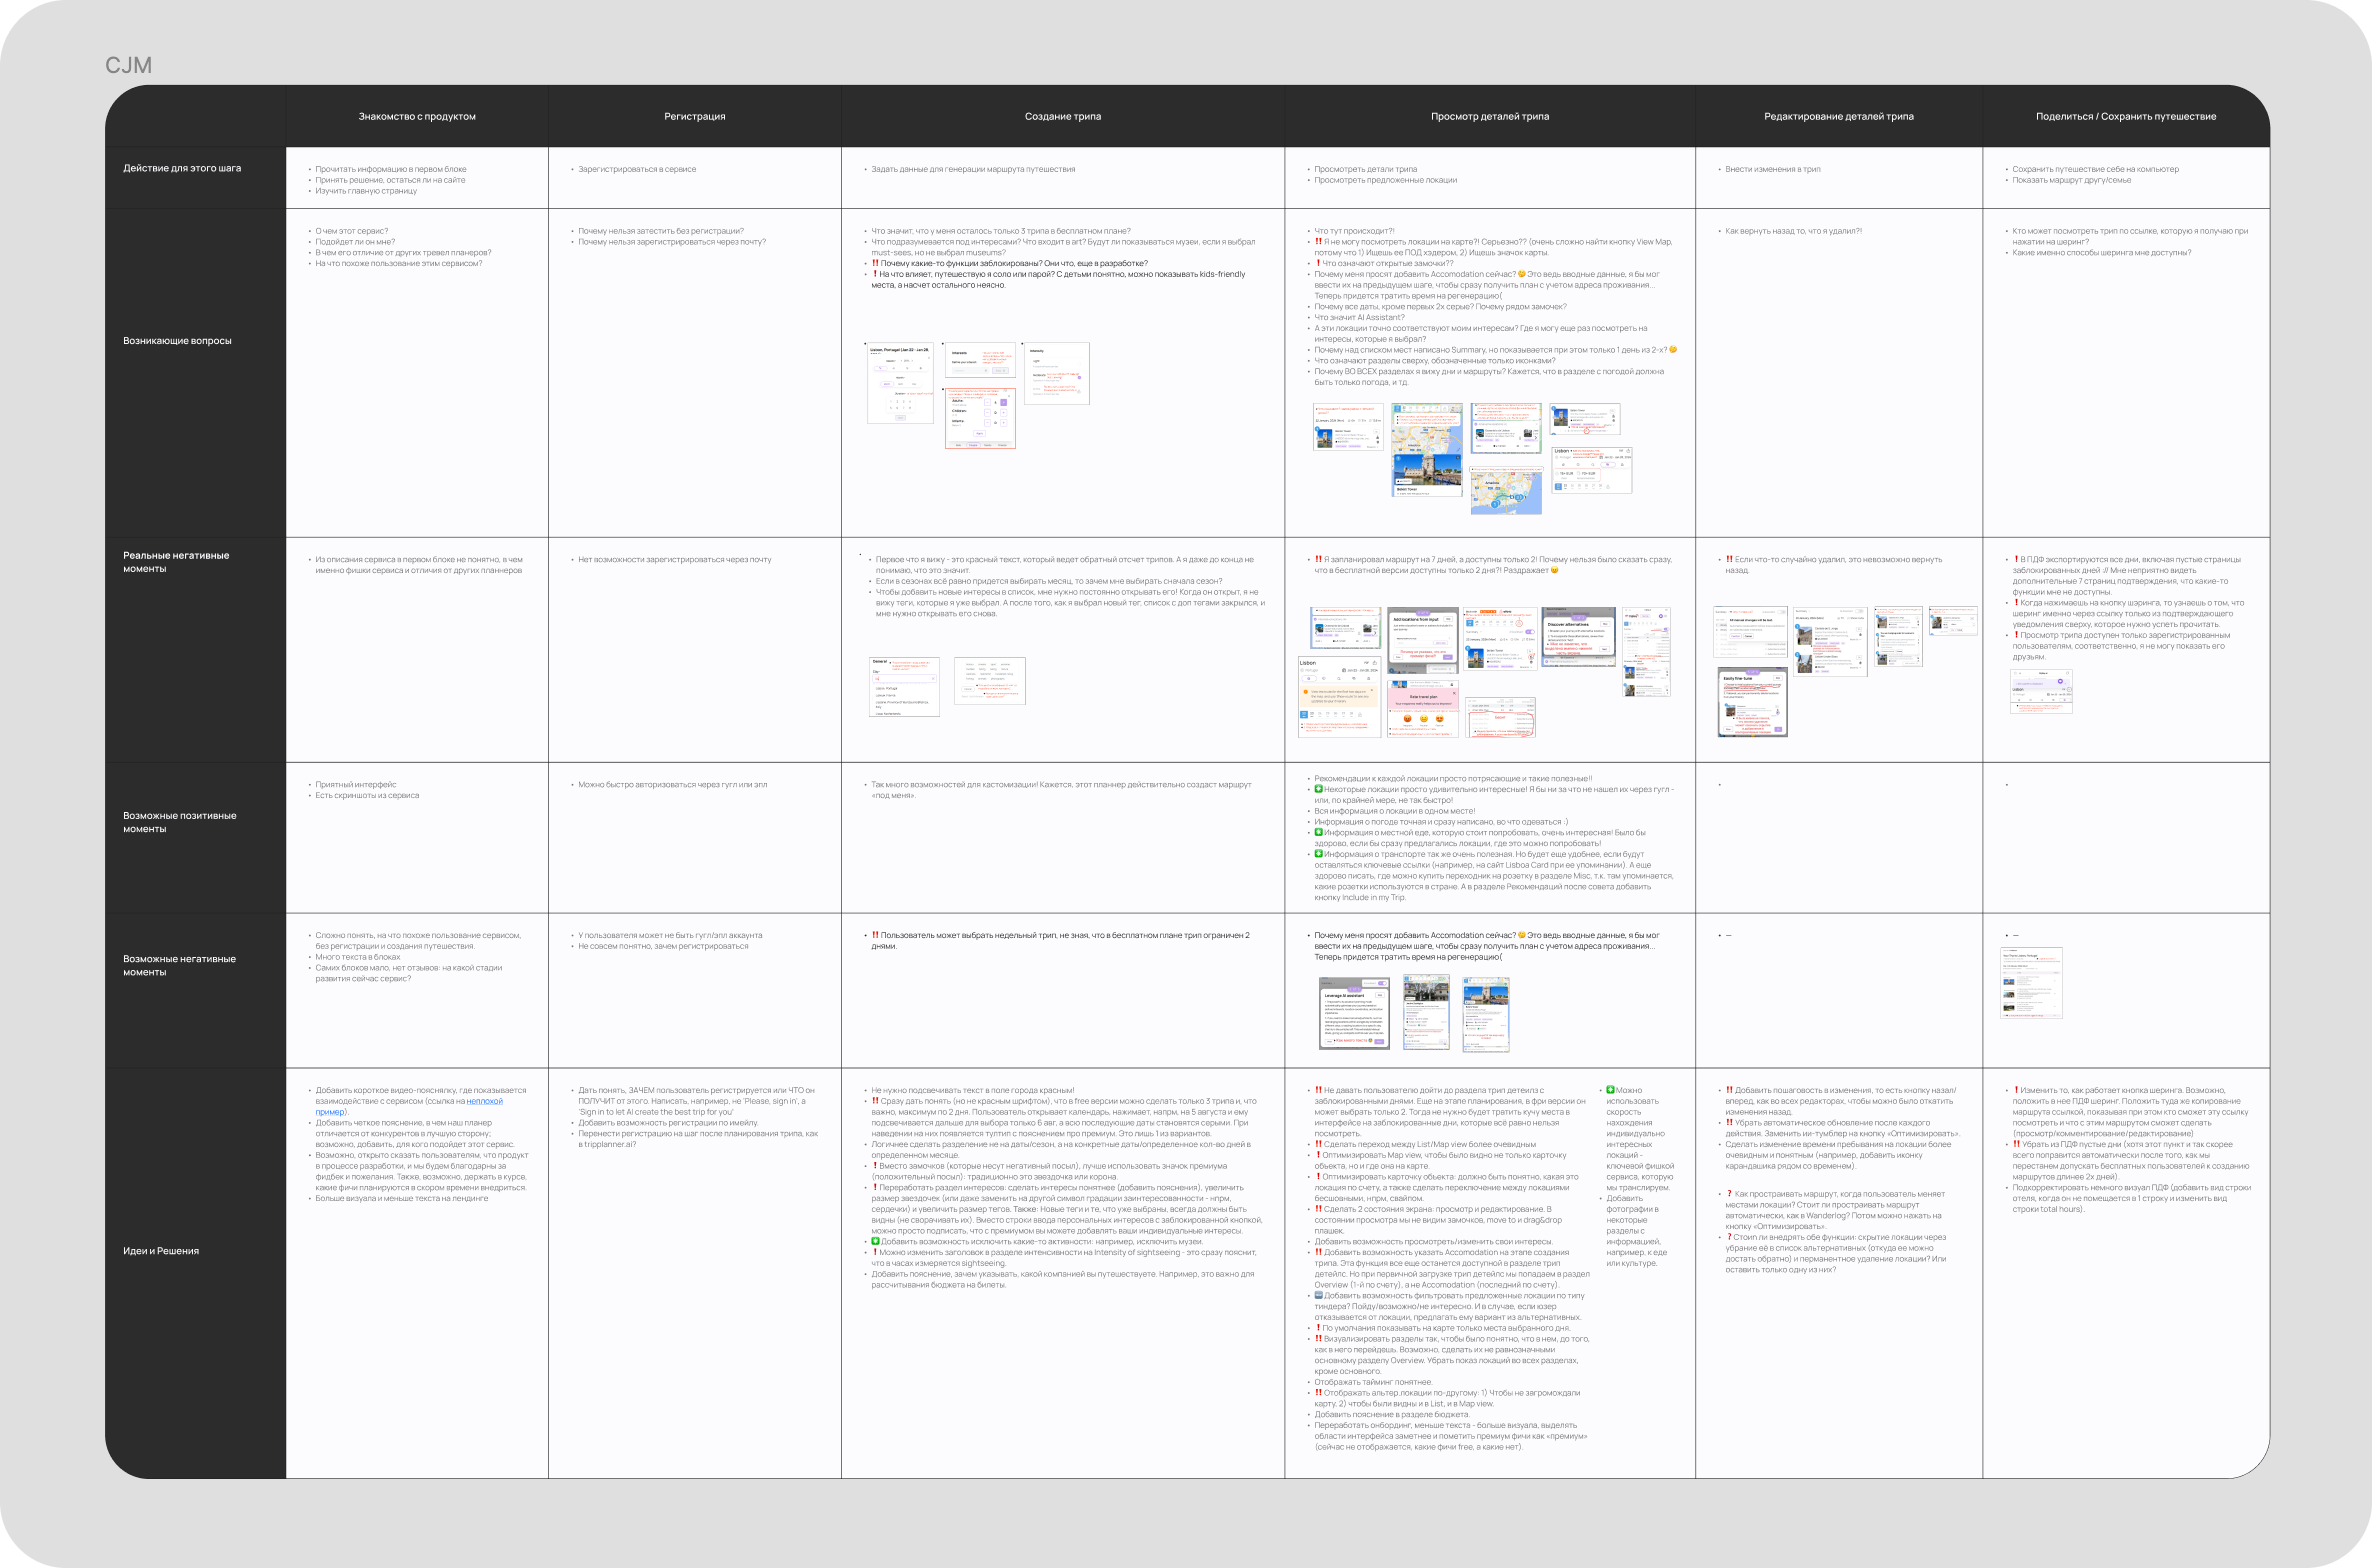Click 'Просмотреть предложенные локации' bullet
The height and width of the screenshot is (1568, 2372).
(1385, 180)
